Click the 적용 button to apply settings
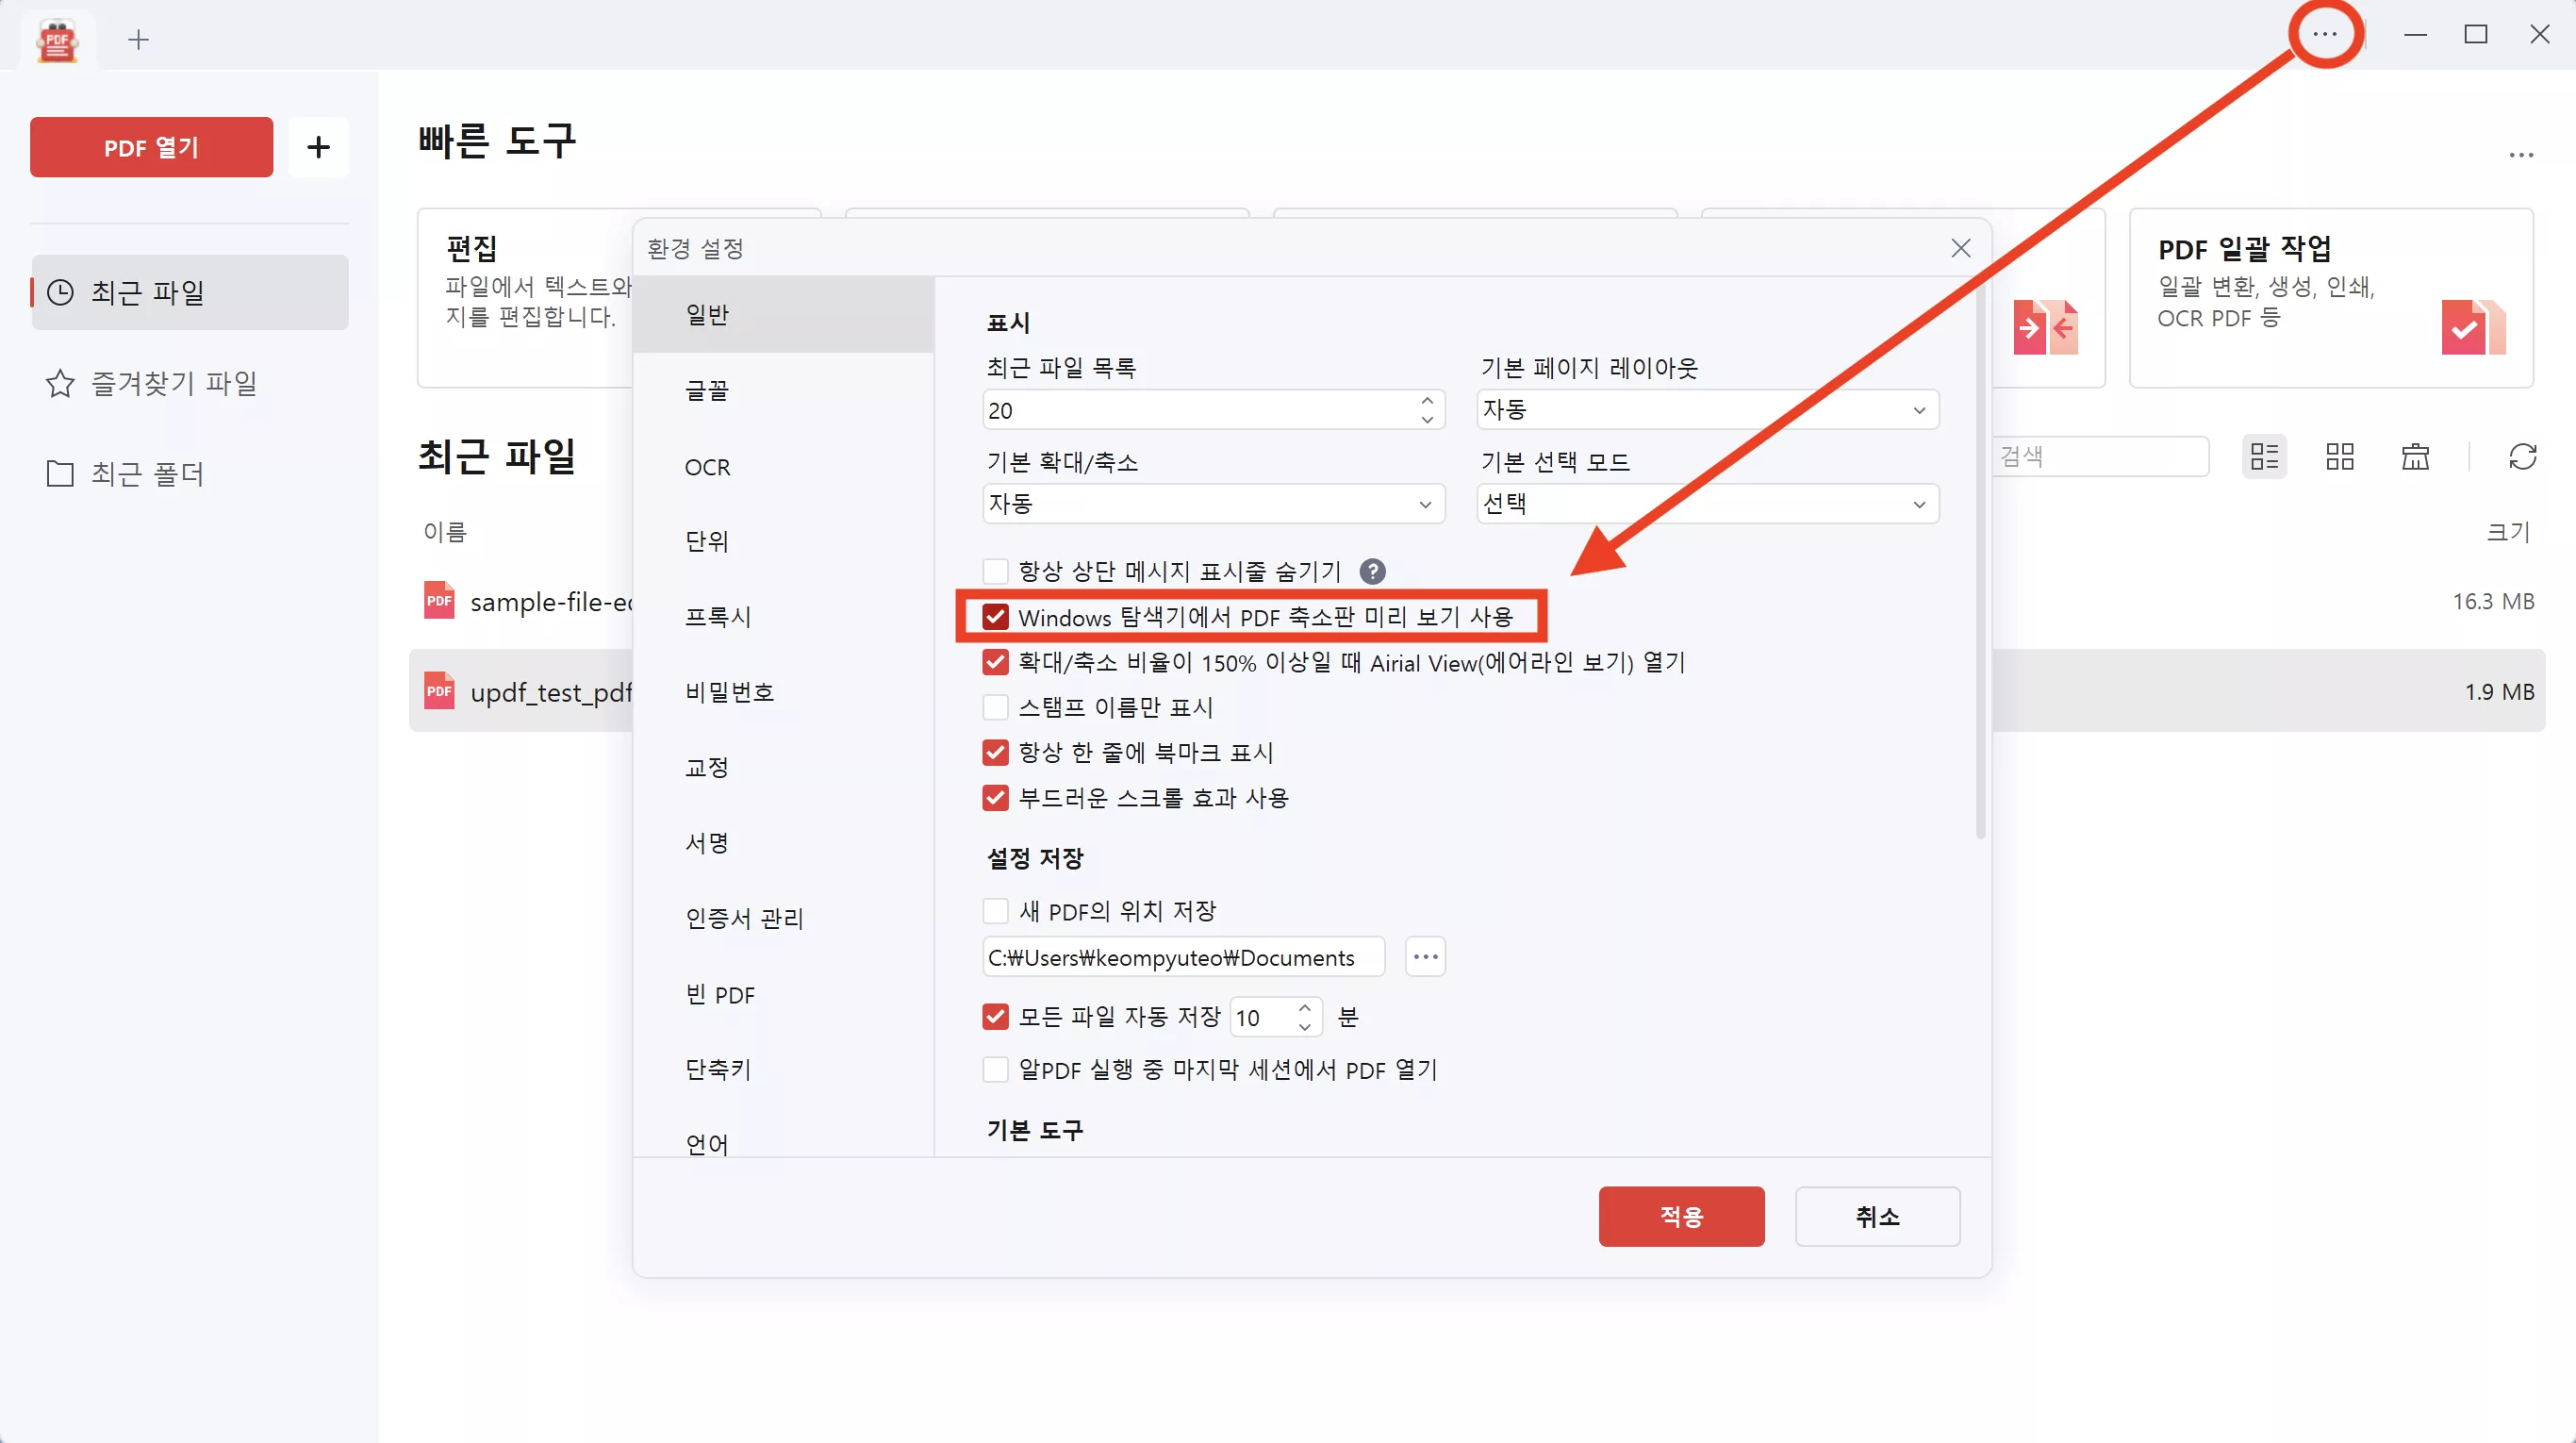The height and width of the screenshot is (1443, 2576). click(1681, 1216)
